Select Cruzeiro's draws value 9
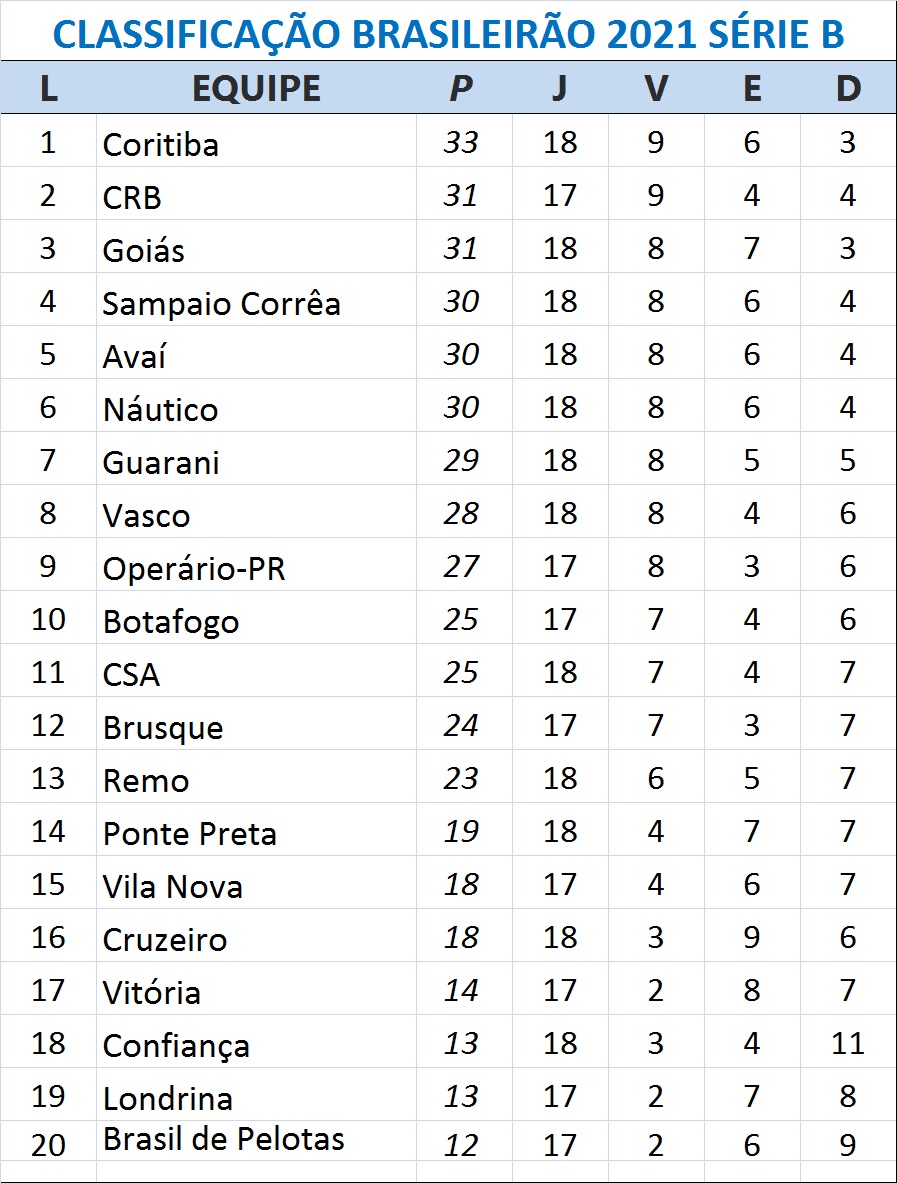Image resolution: width=897 pixels, height=1183 pixels. point(752,938)
